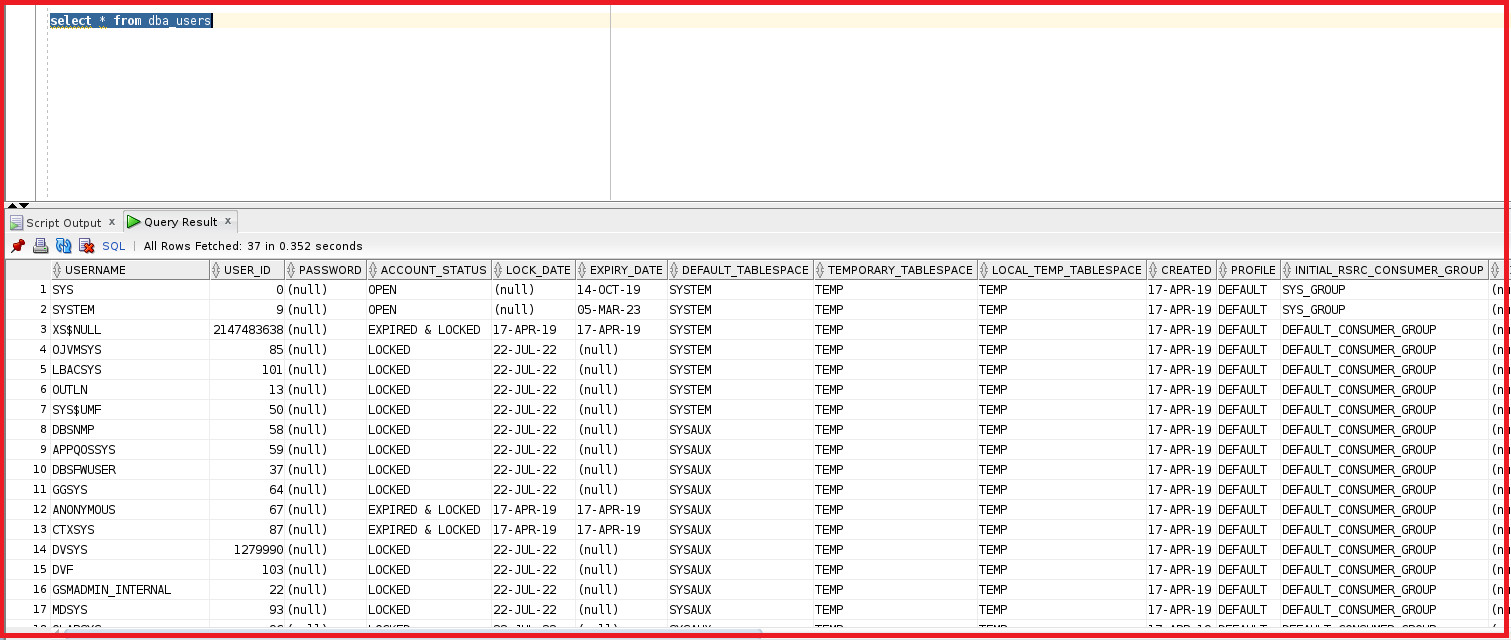This screenshot has height=640, width=1511.
Task: Click the GGSYS username cell
Action: (x=129, y=490)
